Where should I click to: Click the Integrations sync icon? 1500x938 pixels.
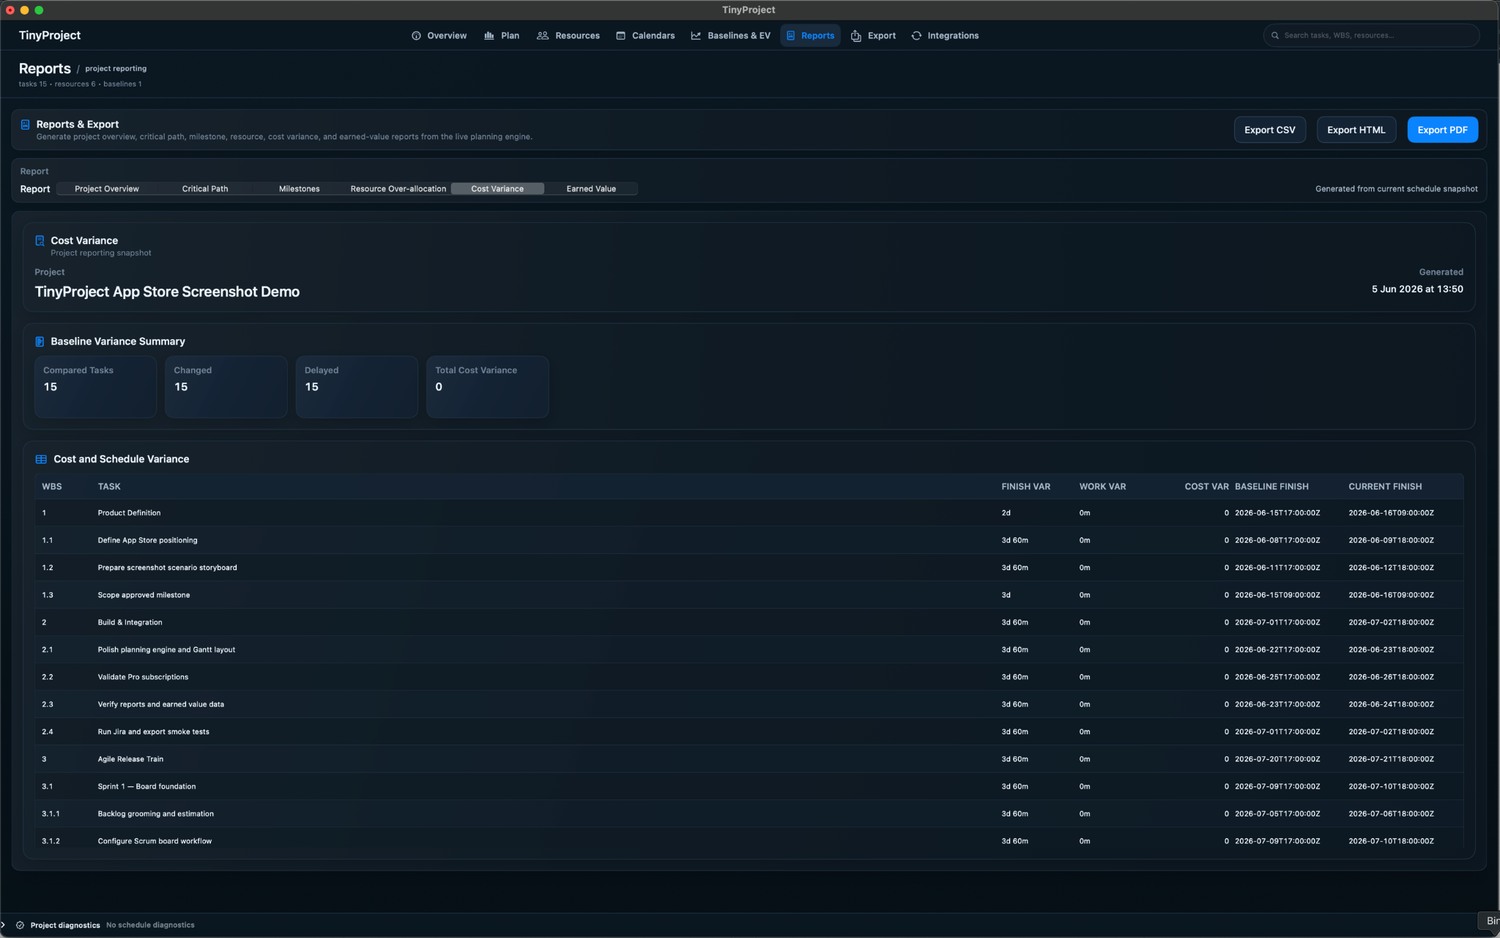pos(916,36)
